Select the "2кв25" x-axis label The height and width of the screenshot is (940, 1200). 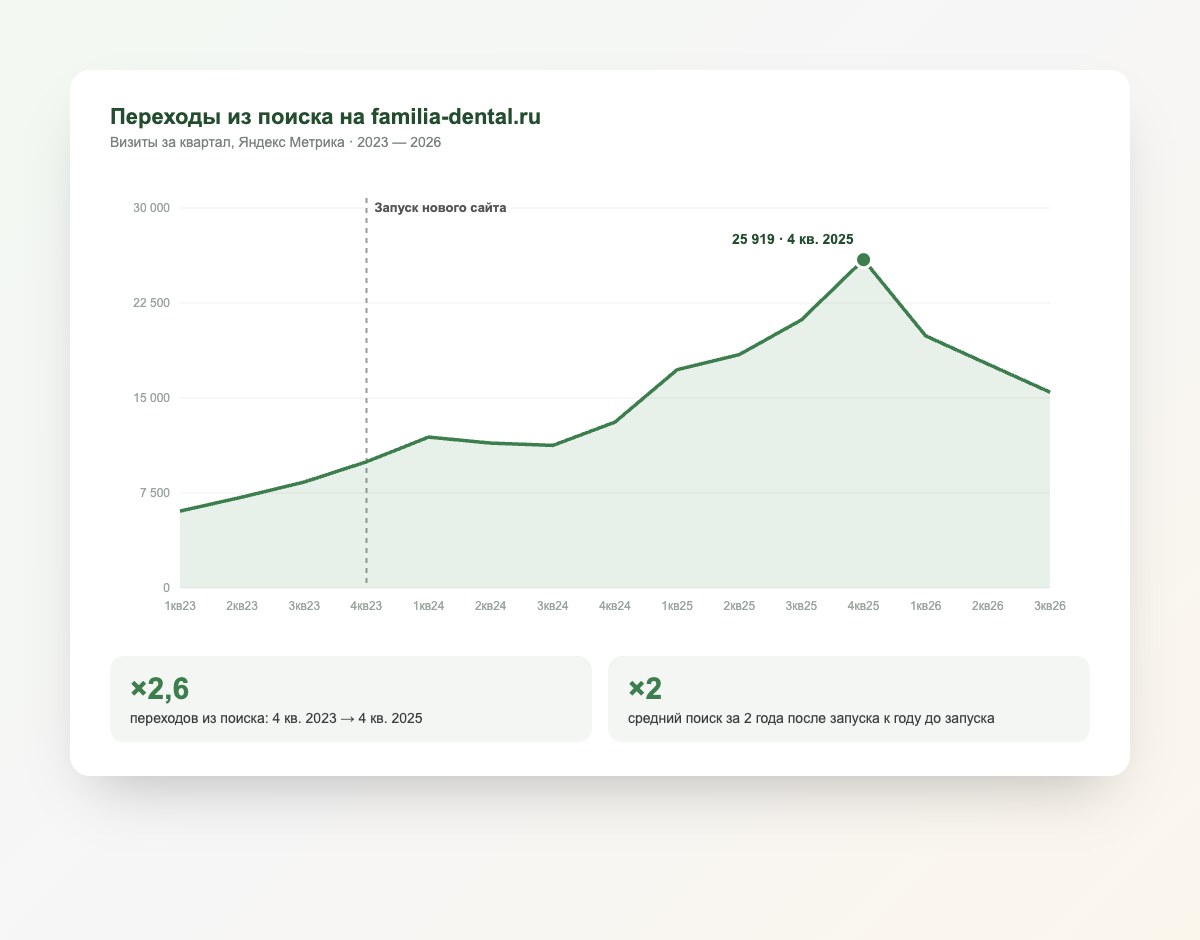(739, 606)
